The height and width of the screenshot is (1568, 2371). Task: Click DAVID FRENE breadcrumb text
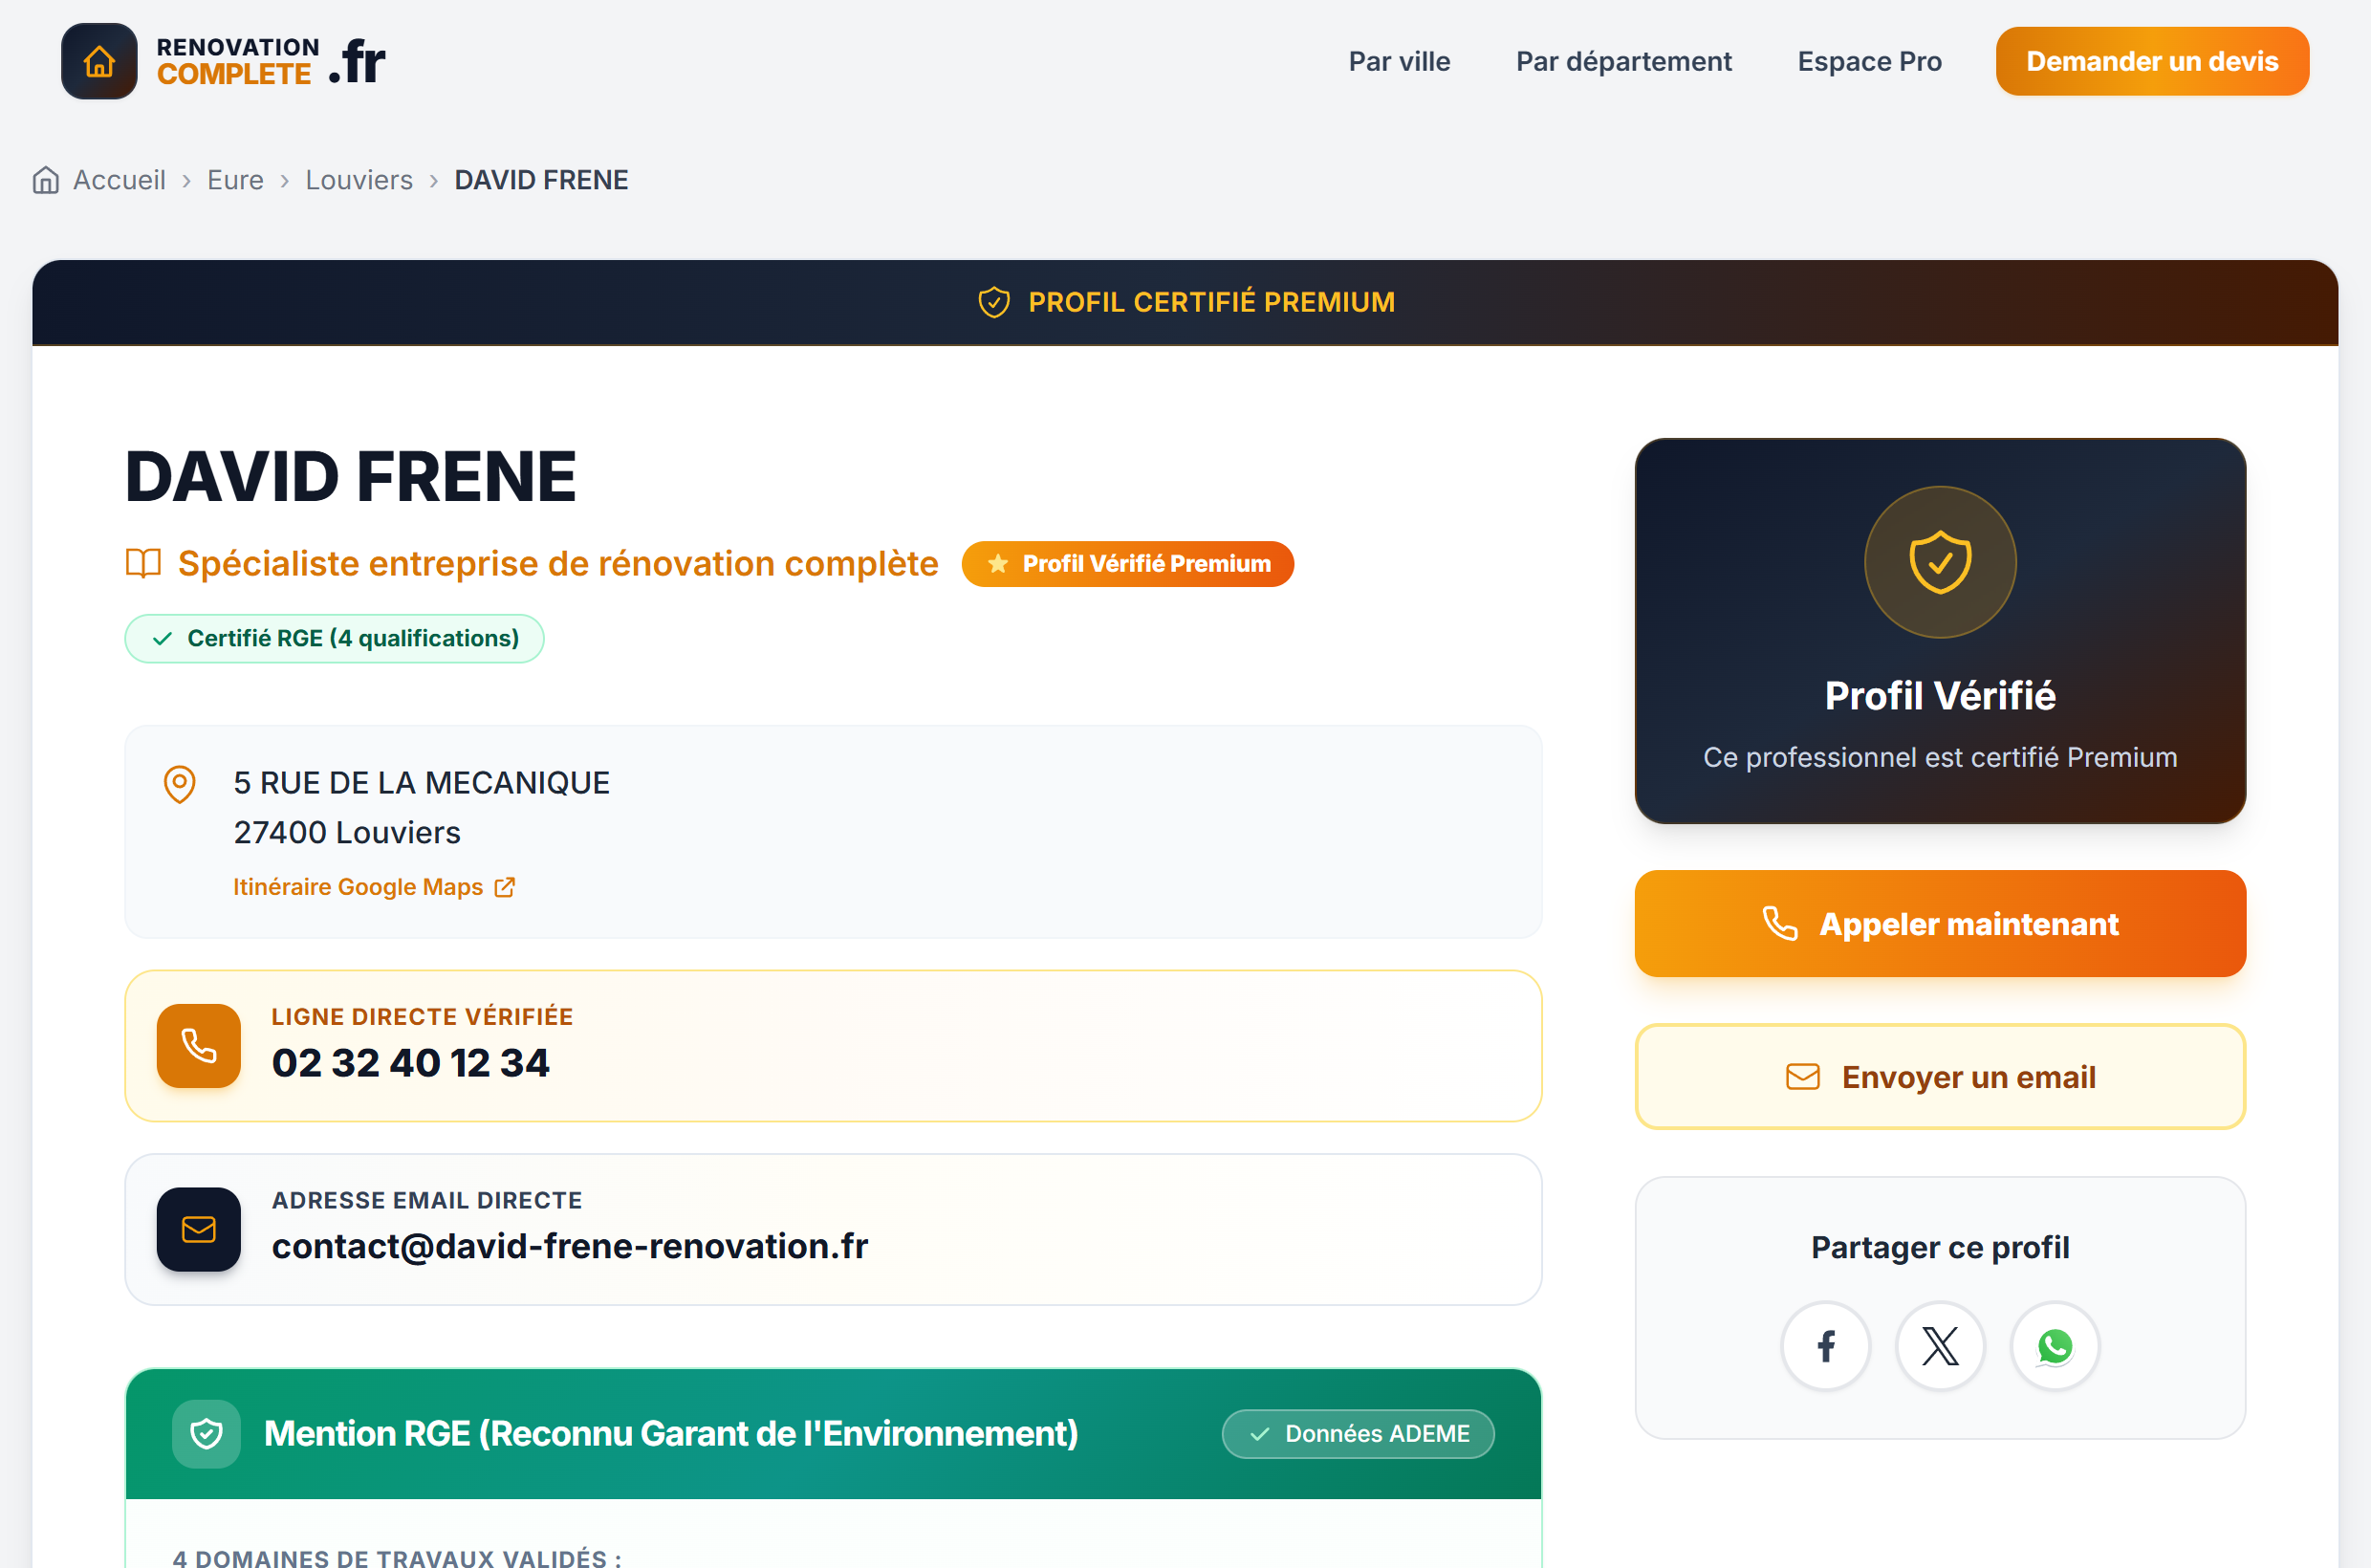coord(541,180)
